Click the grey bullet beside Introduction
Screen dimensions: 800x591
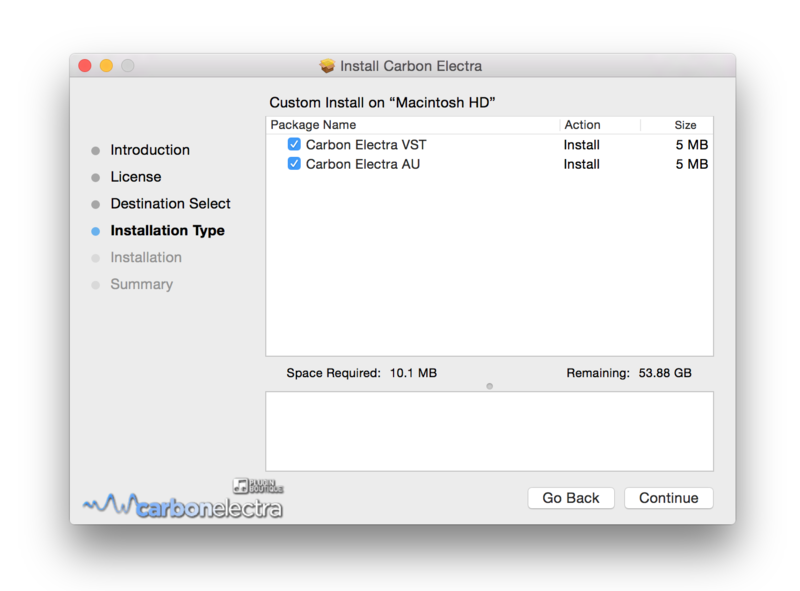tap(95, 151)
